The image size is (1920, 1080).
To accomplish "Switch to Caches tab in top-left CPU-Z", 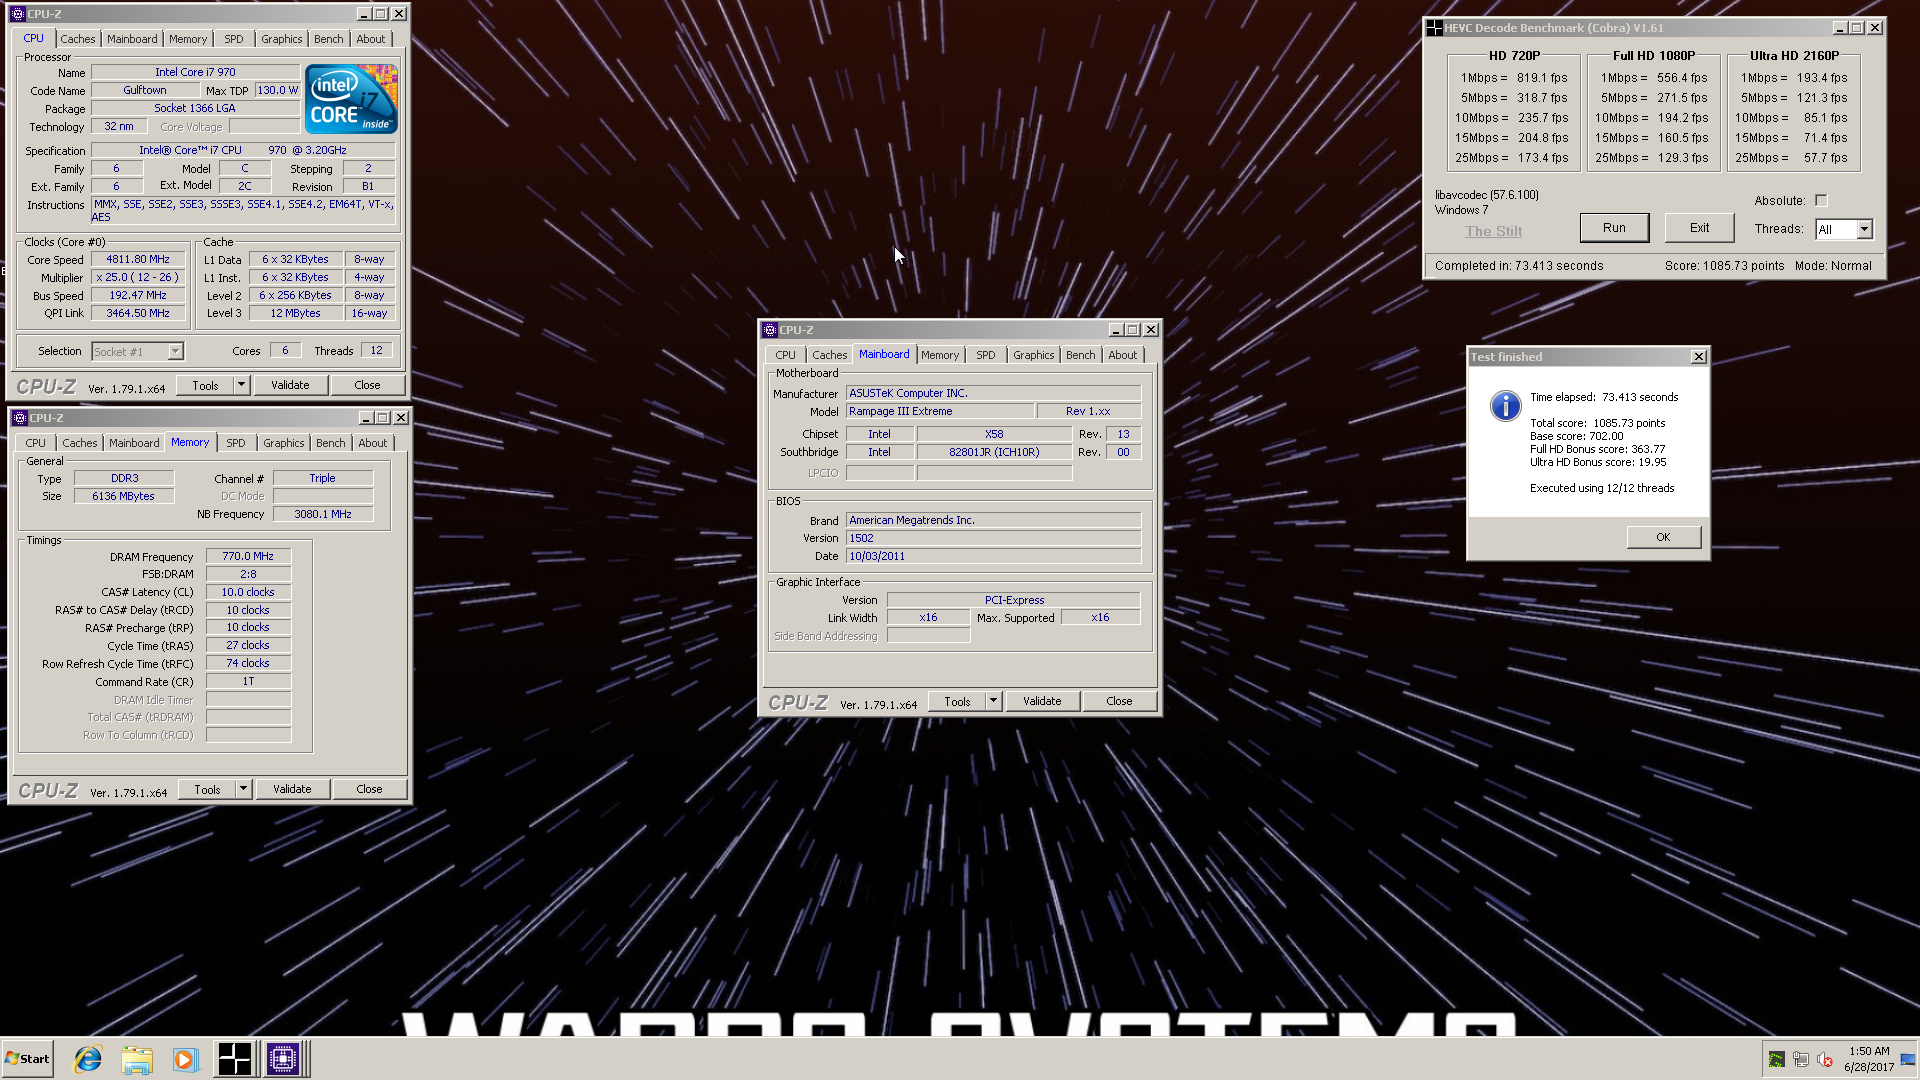I will click(78, 39).
